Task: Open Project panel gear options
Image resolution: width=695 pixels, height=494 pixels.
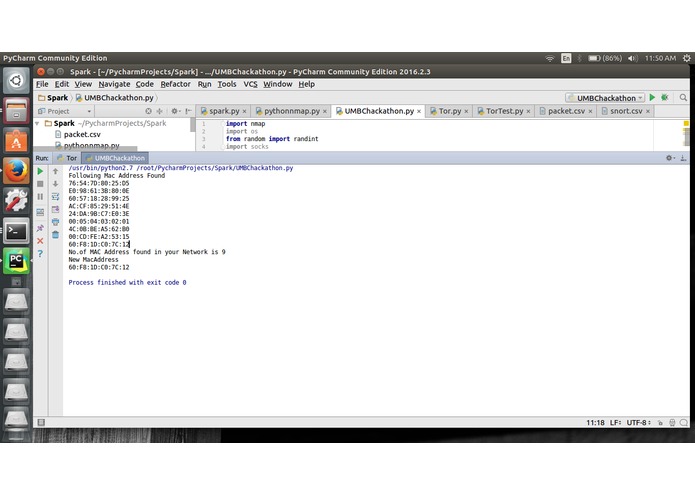Action: (176, 111)
